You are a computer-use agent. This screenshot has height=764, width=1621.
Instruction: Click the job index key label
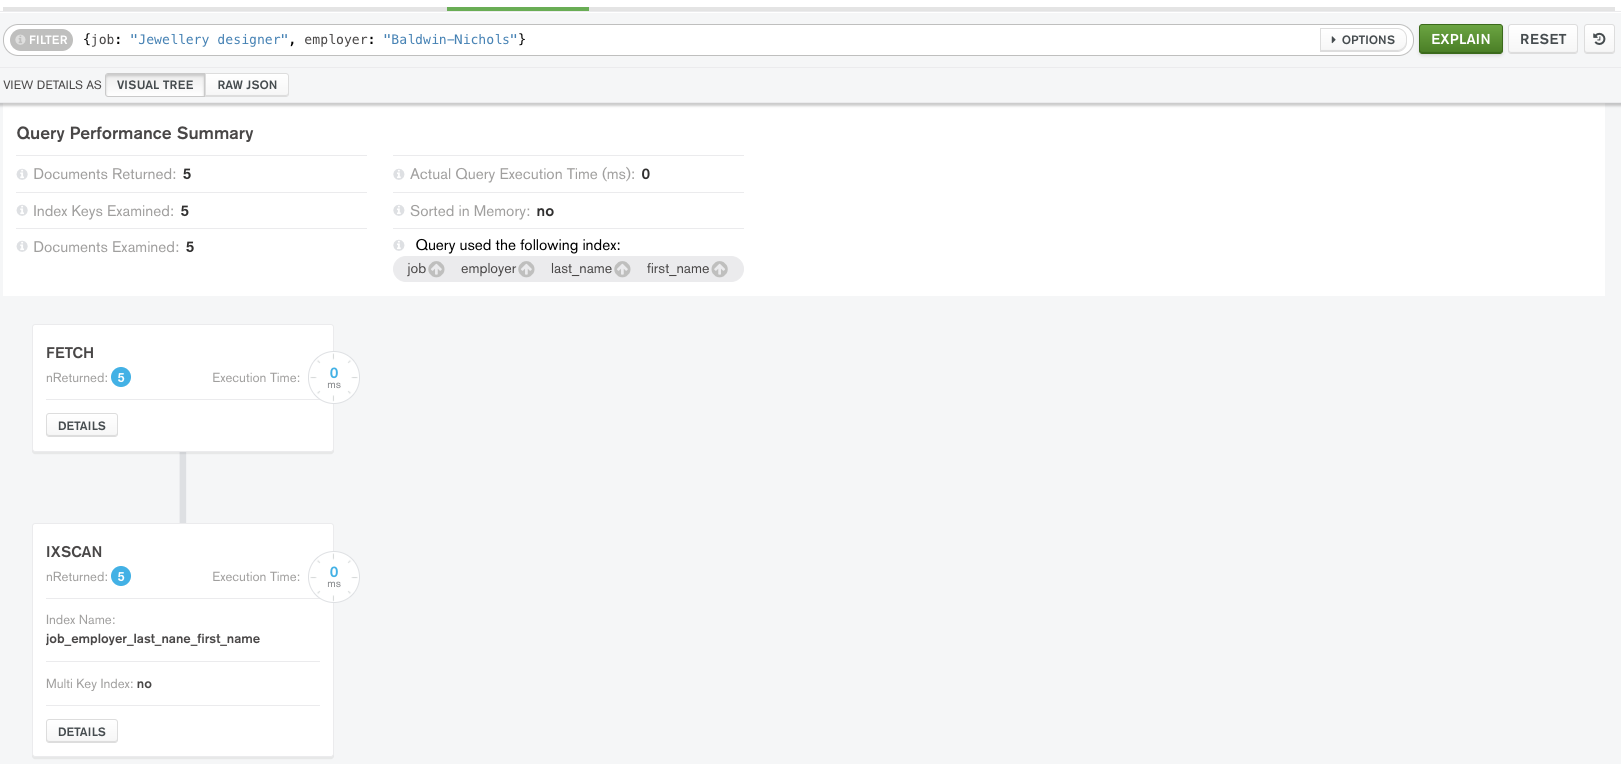click(416, 269)
